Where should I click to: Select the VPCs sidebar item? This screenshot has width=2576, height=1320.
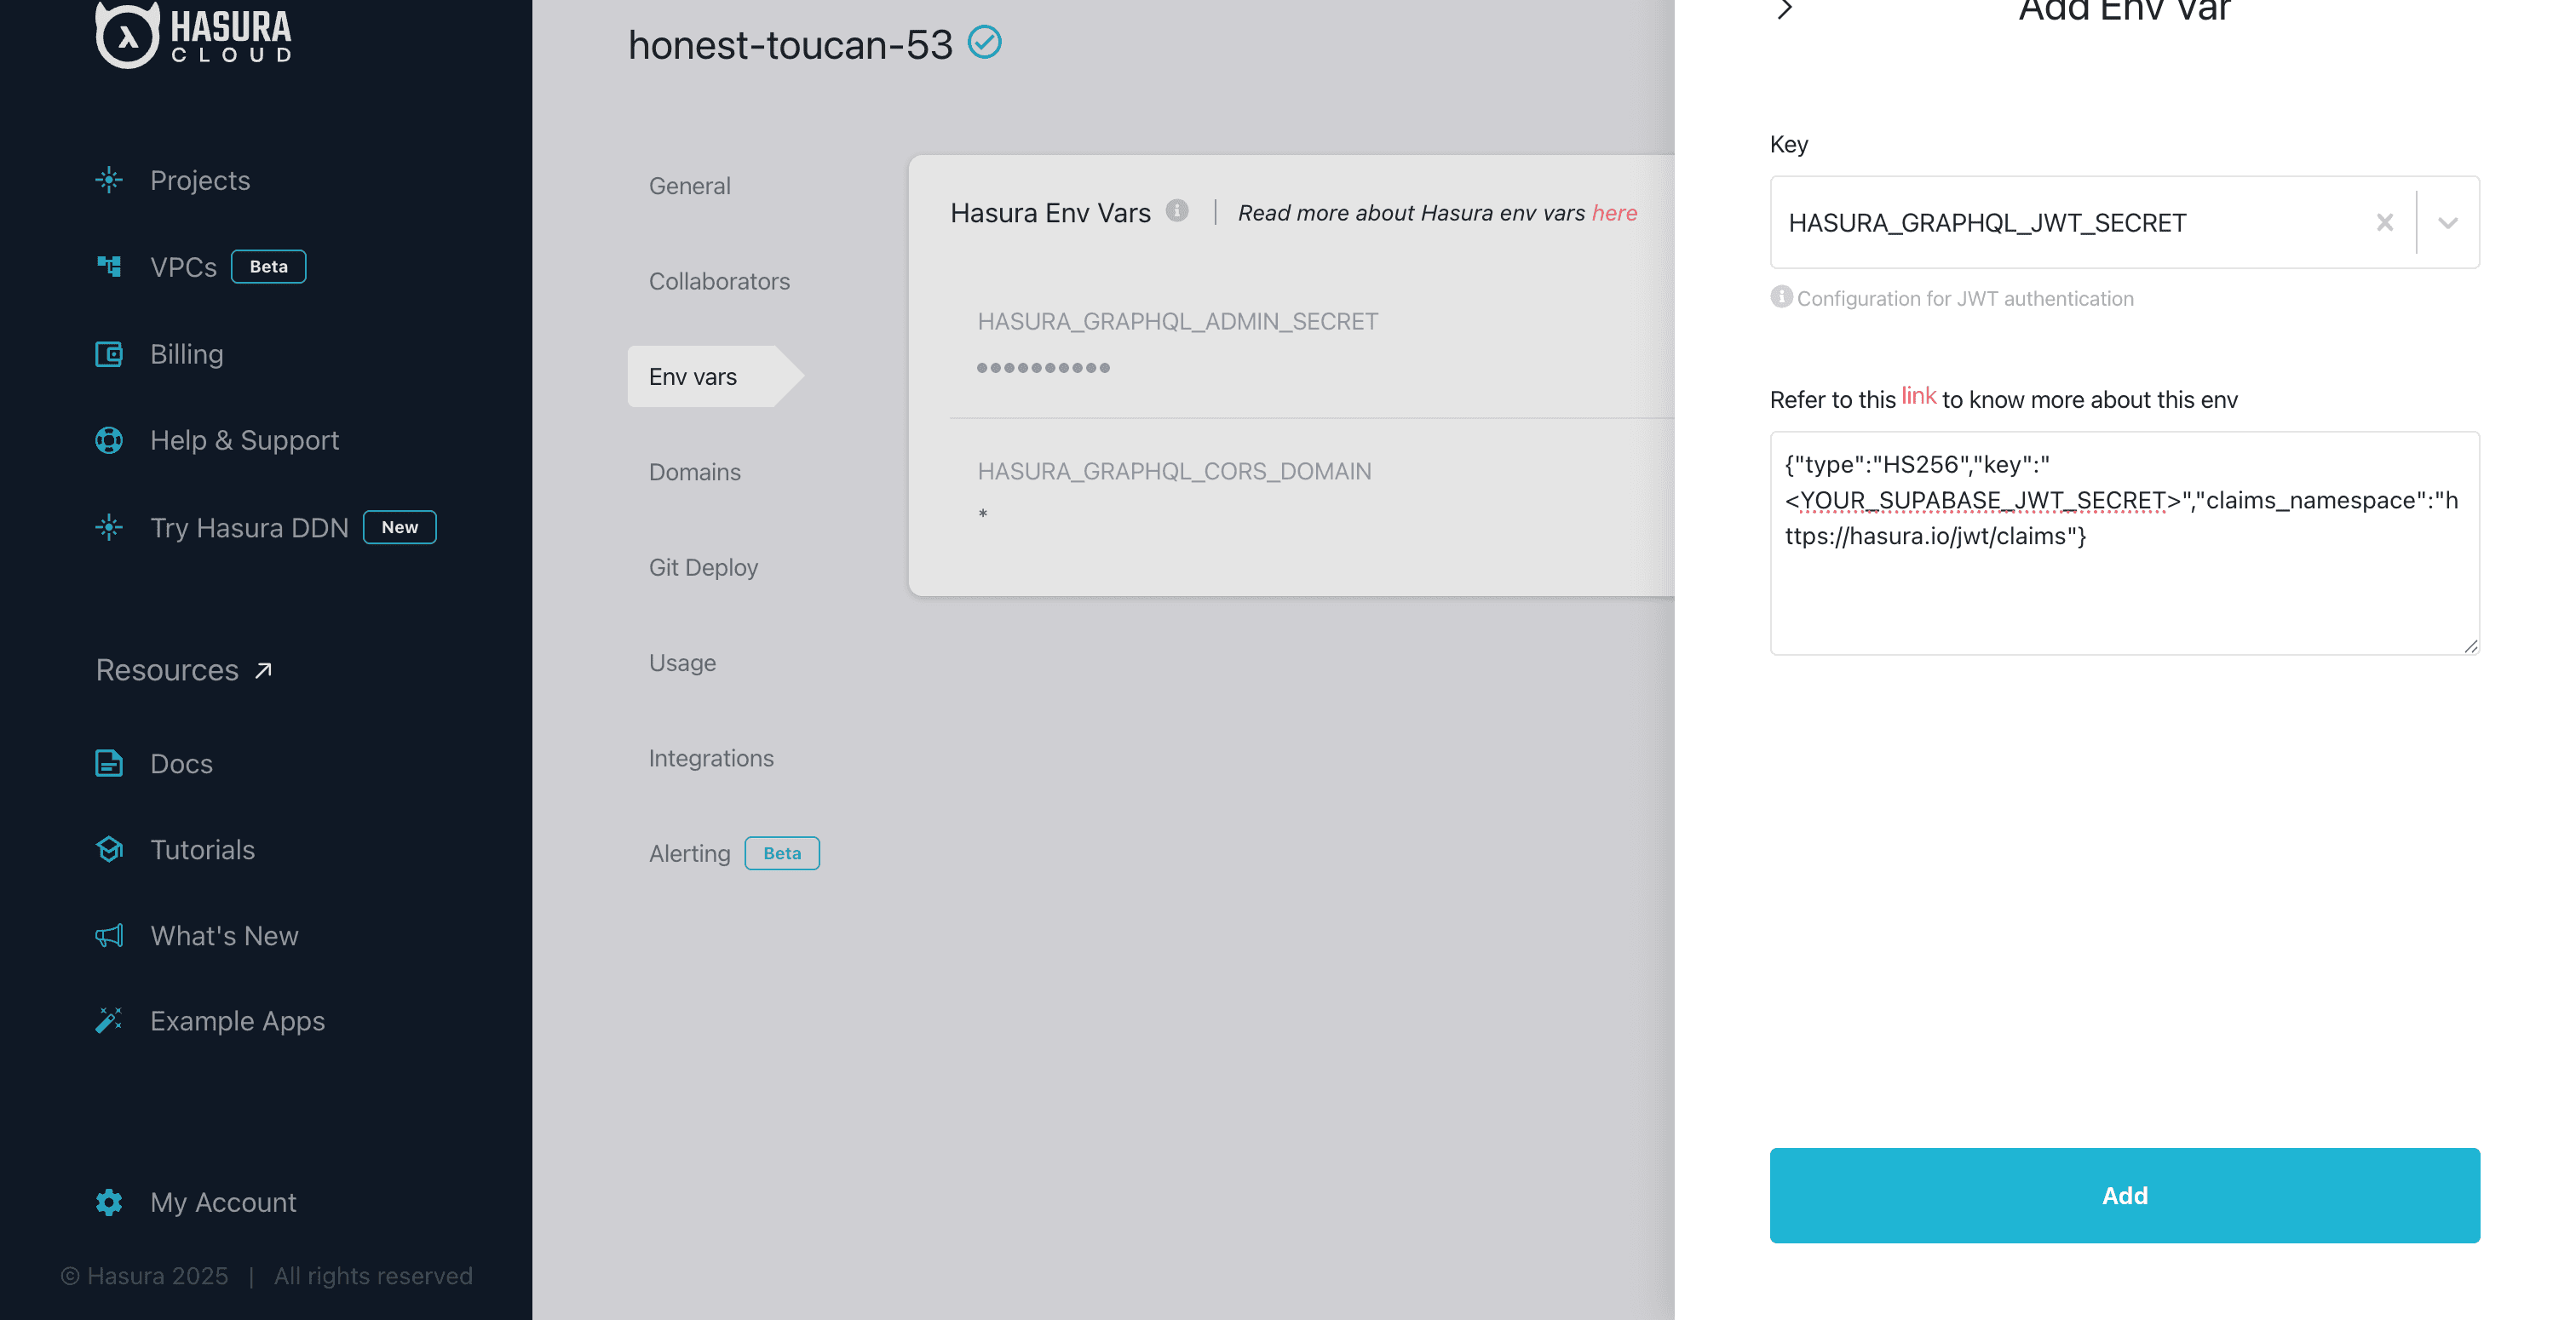[183, 266]
